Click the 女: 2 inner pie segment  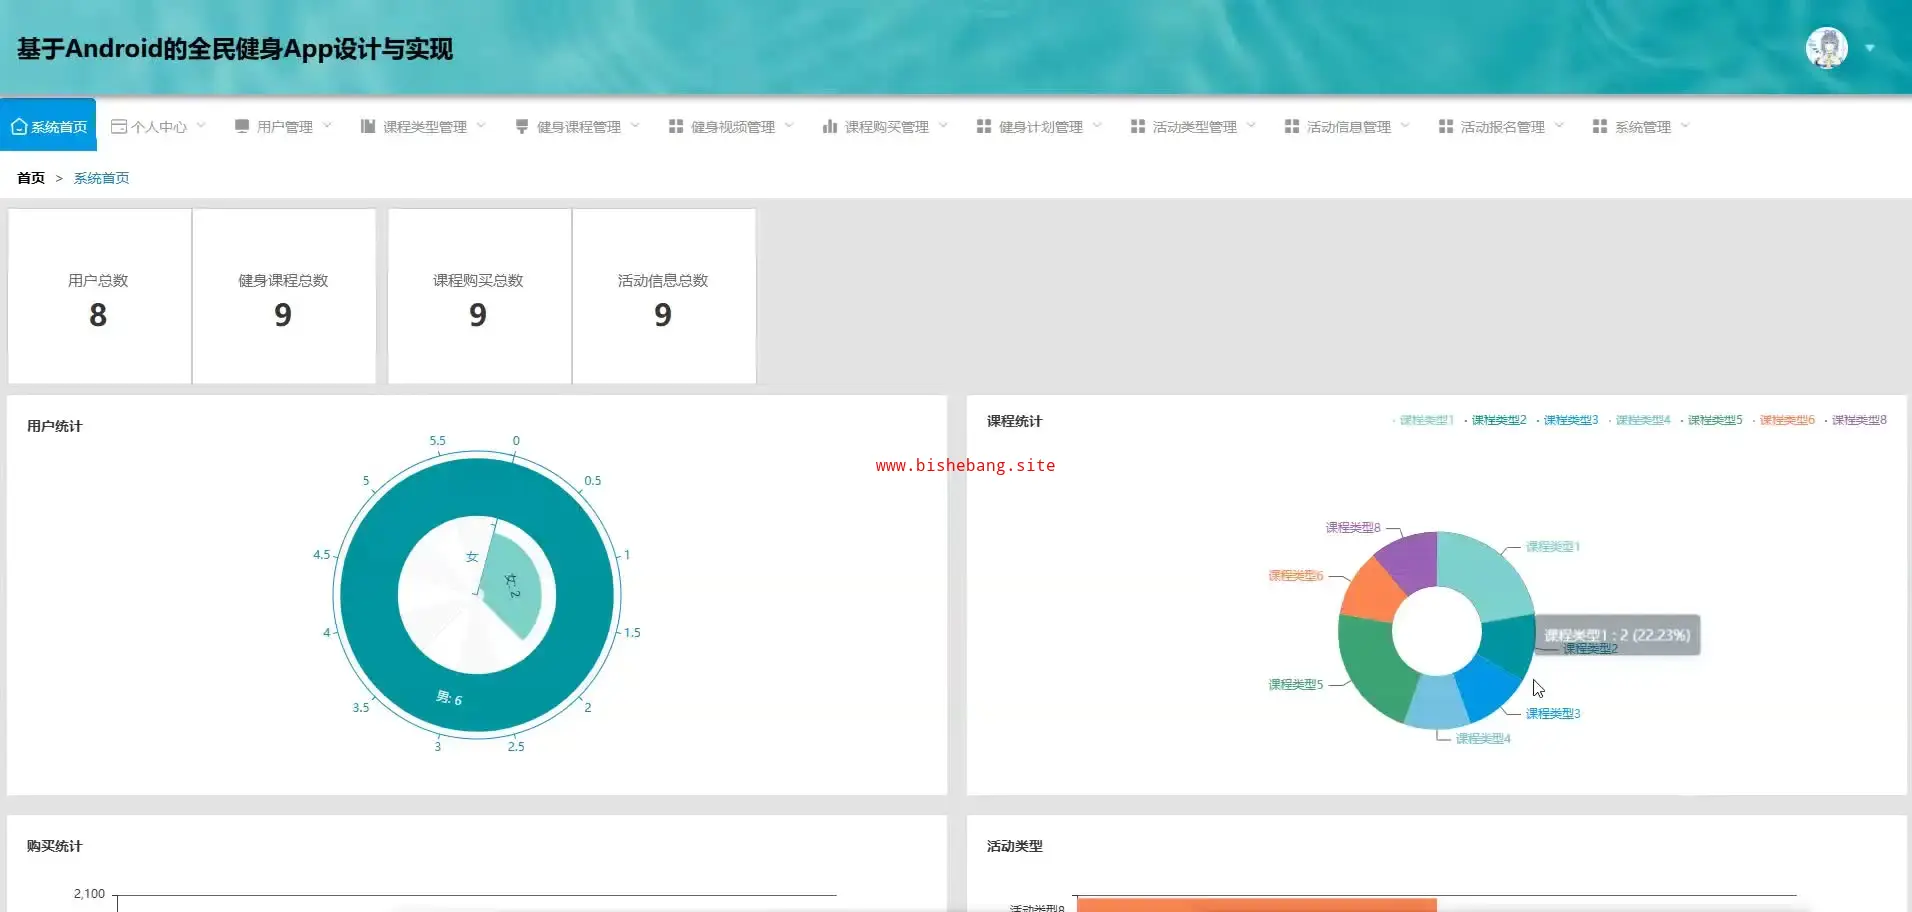(516, 588)
